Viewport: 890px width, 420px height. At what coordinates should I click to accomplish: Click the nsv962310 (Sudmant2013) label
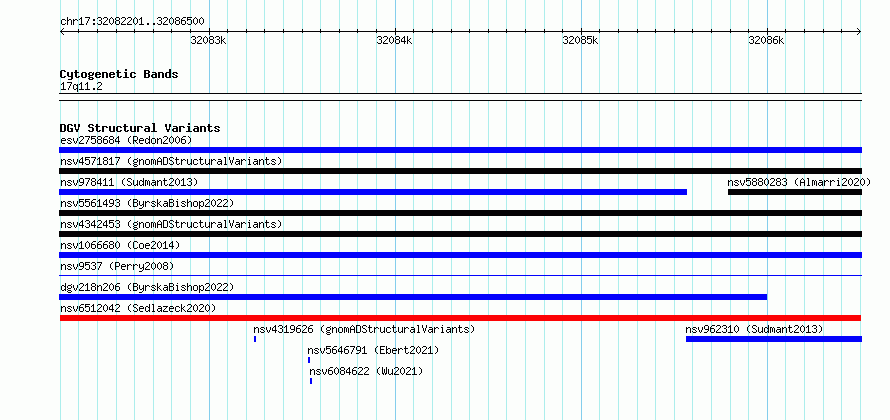coord(754,329)
